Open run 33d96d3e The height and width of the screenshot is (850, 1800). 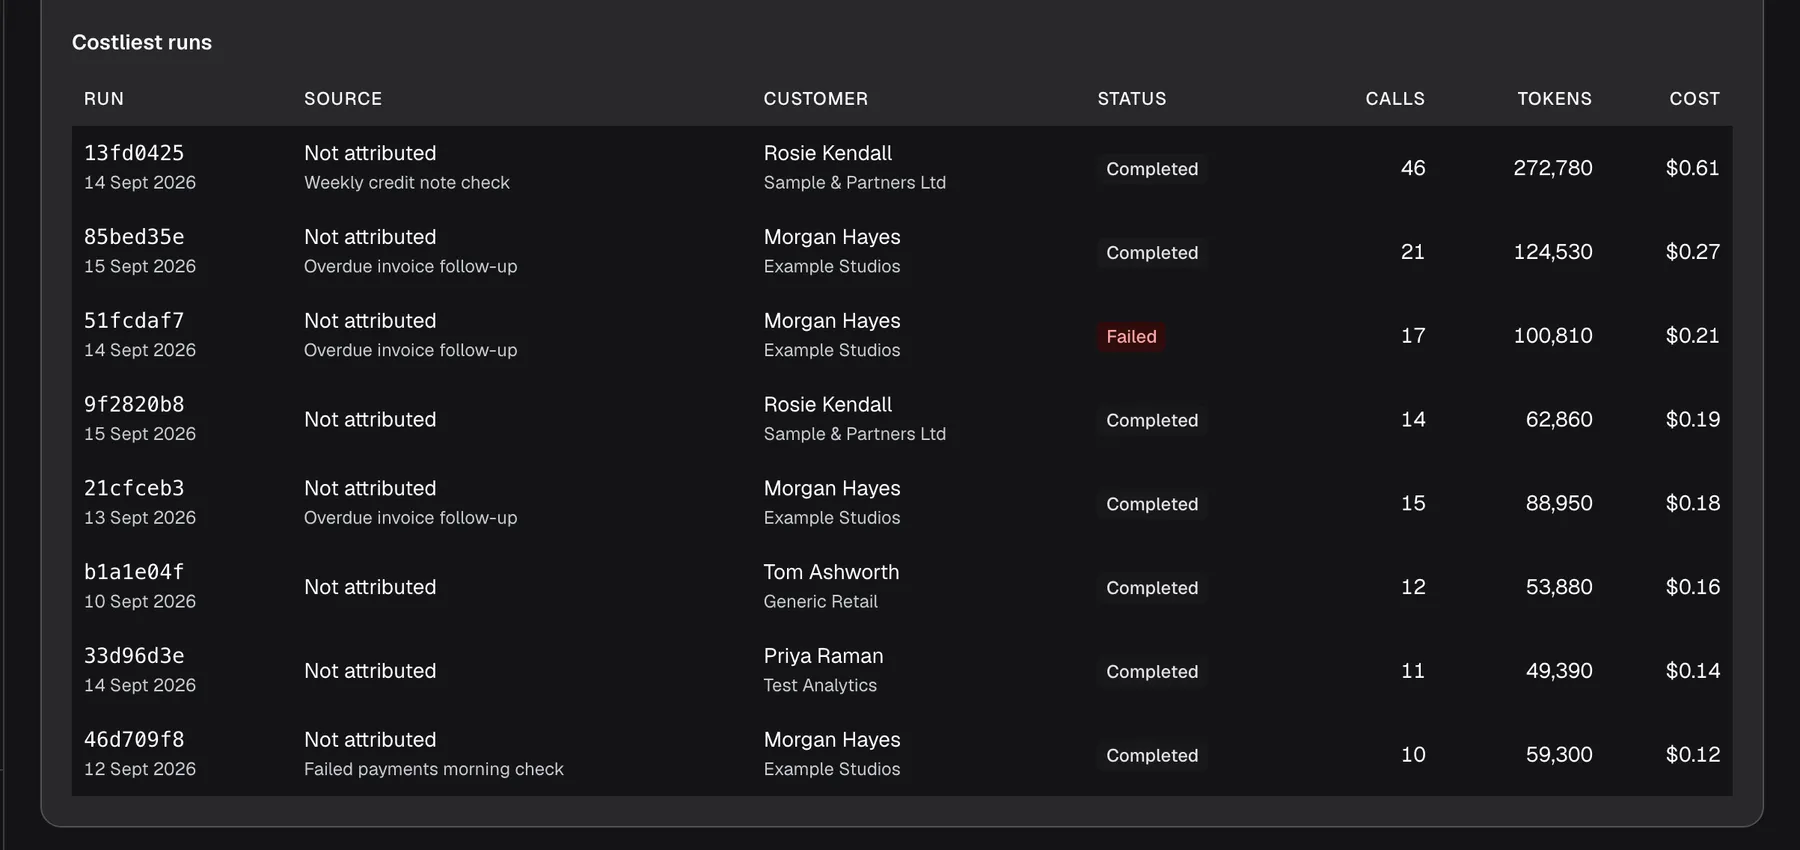pyautogui.click(x=134, y=656)
